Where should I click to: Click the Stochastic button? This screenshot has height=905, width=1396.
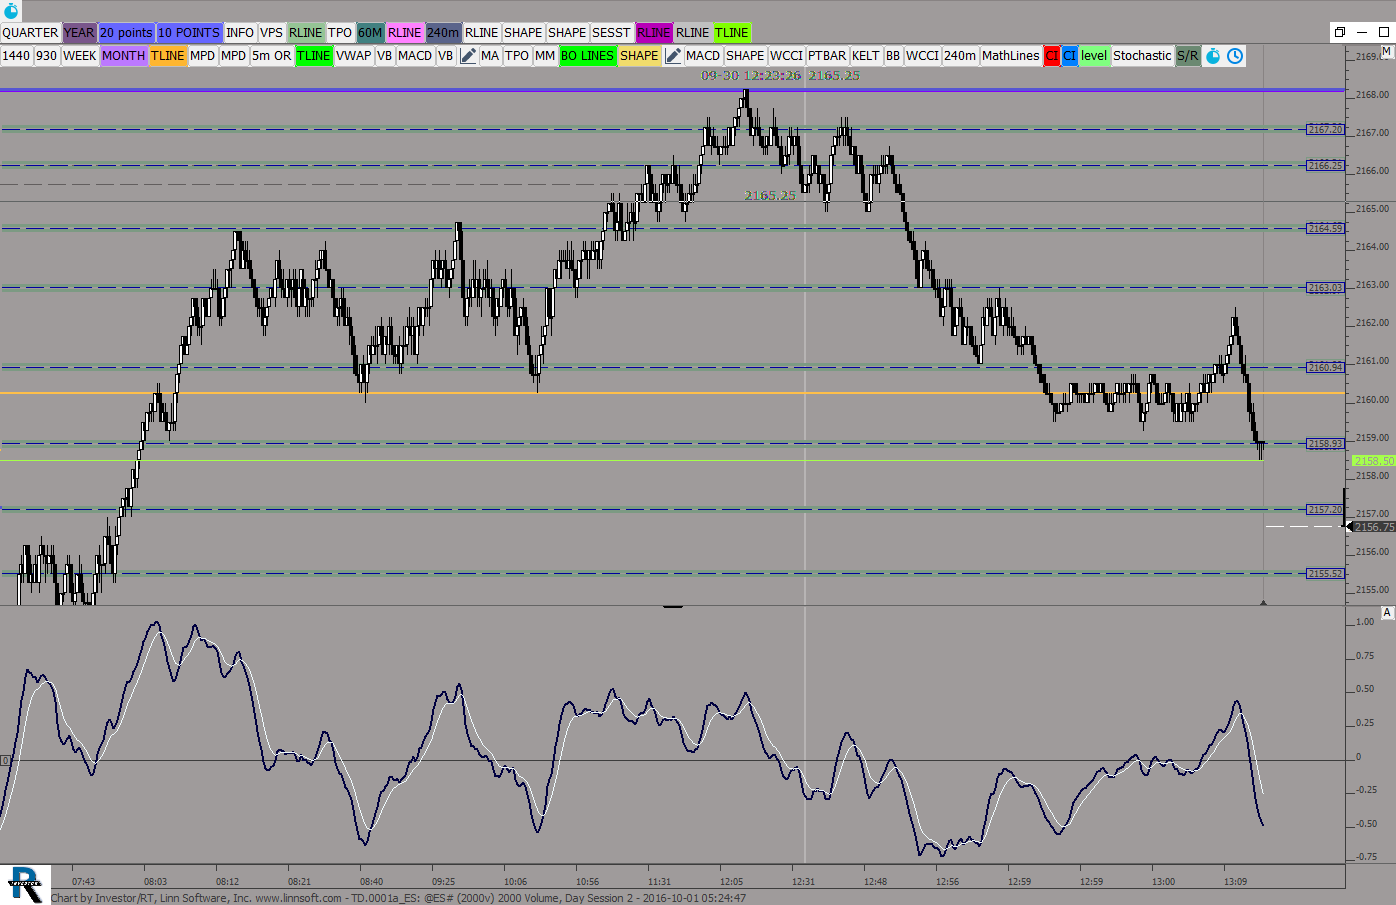(x=1142, y=56)
